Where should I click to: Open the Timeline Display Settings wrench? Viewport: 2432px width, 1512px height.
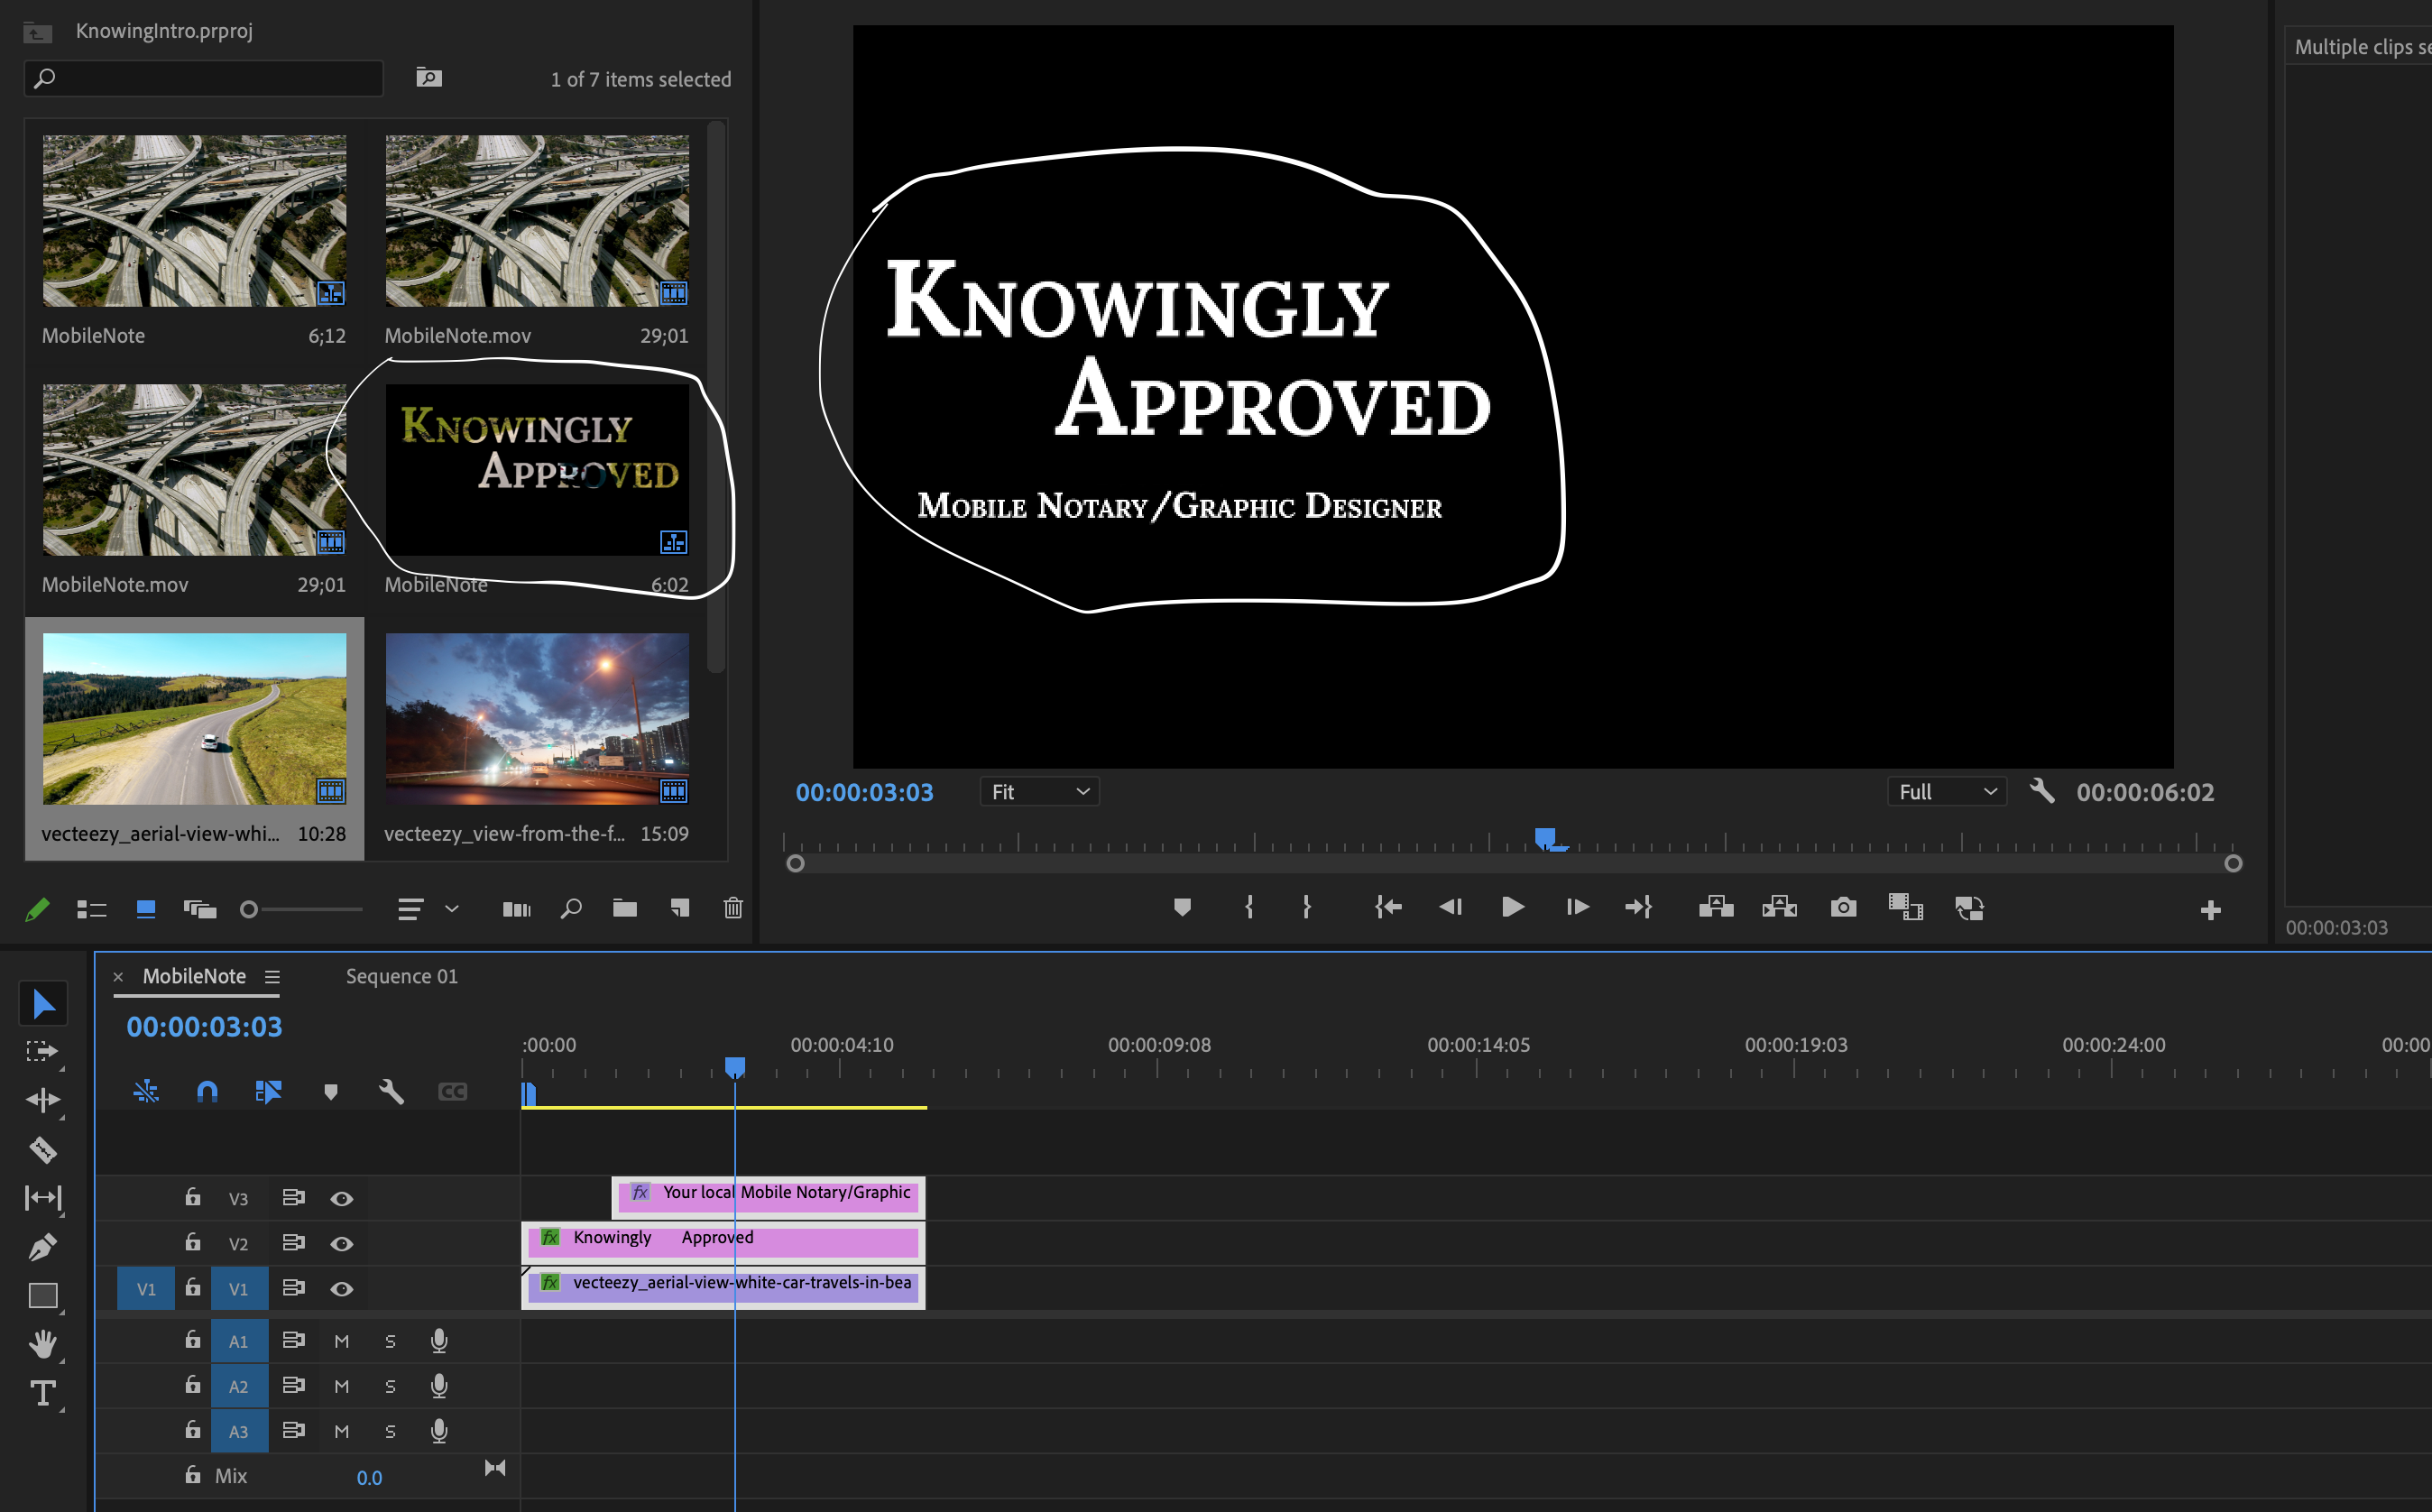[392, 1091]
